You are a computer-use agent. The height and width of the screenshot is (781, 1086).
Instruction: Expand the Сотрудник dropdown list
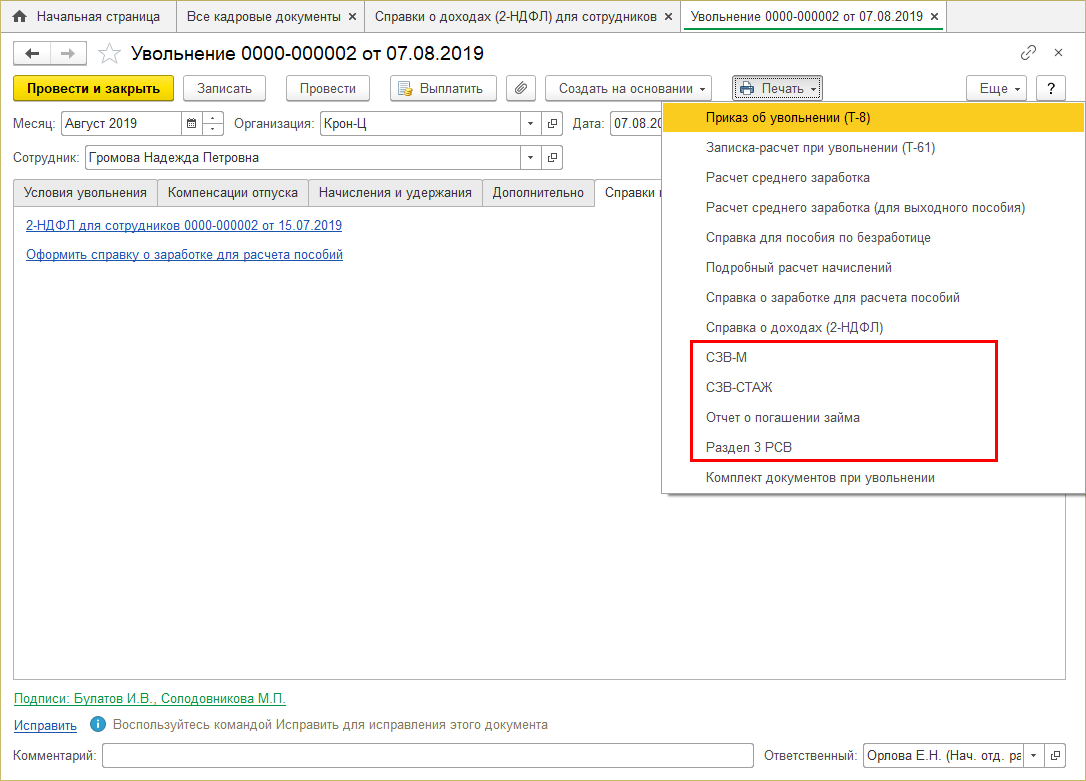click(x=531, y=157)
